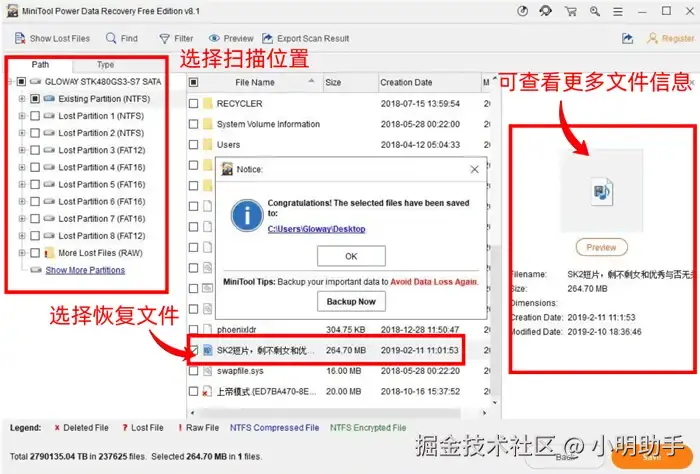Click OK in the Notice dialog

pyautogui.click(x=351, y=256)
